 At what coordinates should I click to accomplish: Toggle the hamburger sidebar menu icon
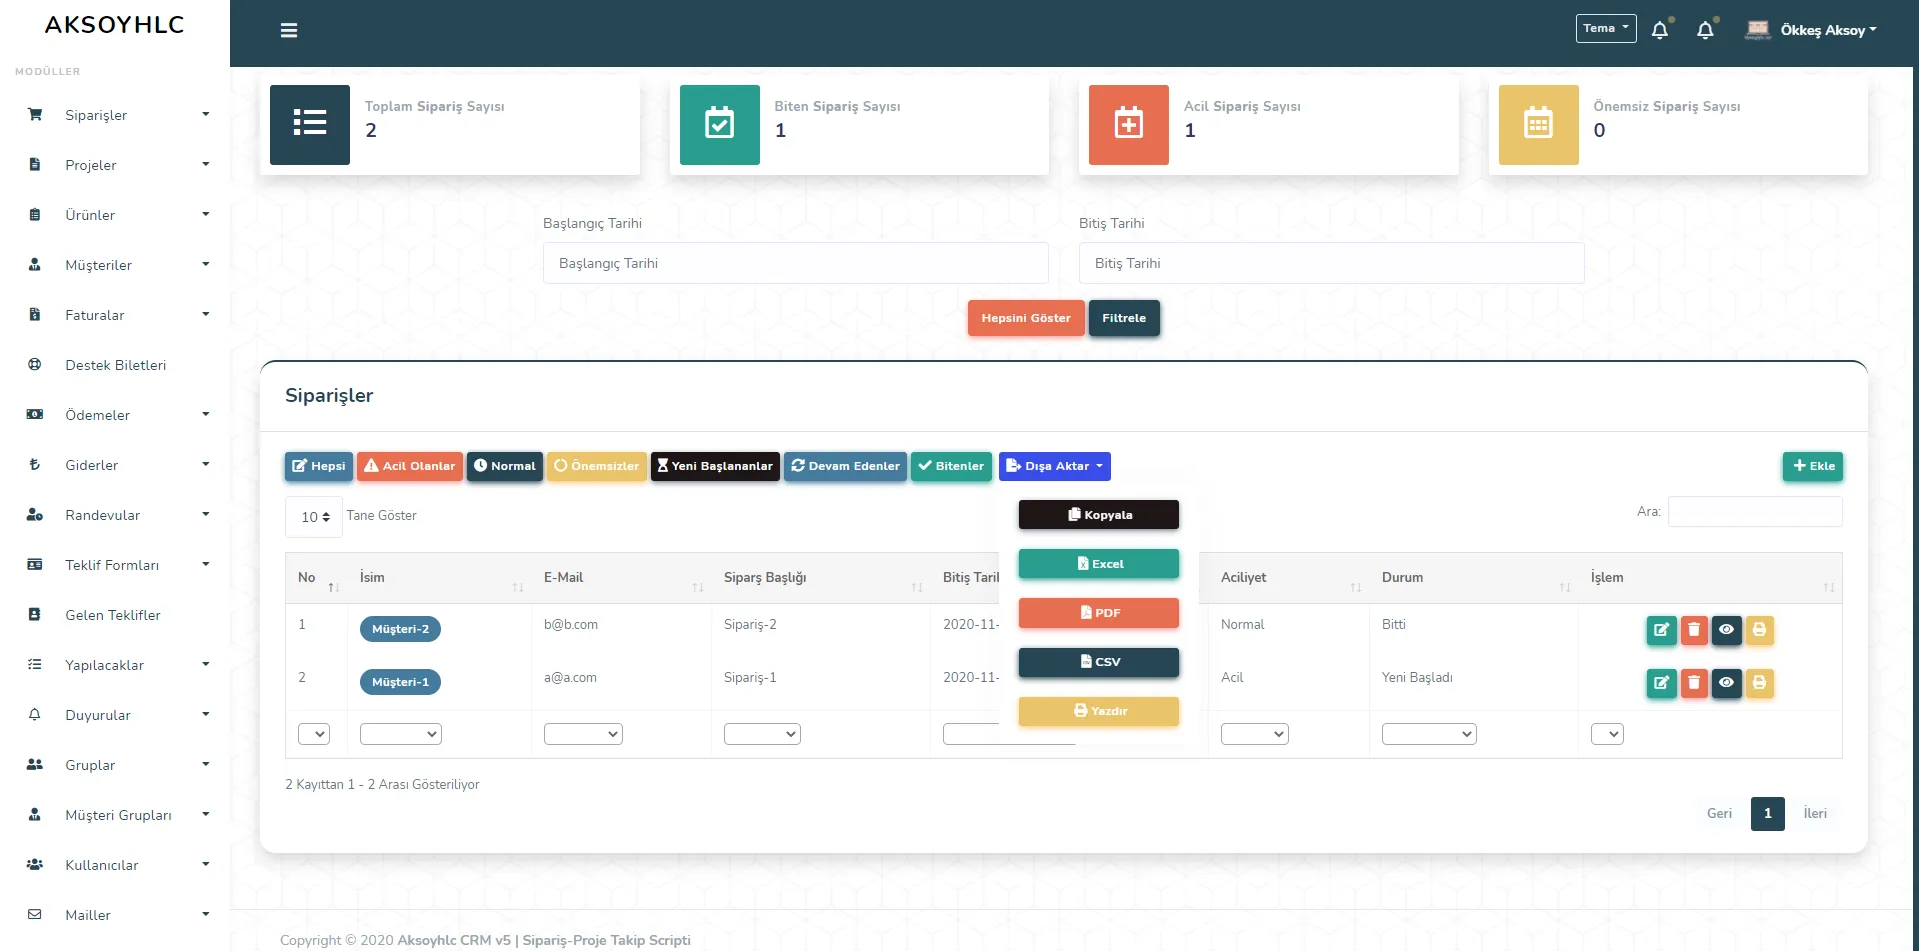(289, 30)
